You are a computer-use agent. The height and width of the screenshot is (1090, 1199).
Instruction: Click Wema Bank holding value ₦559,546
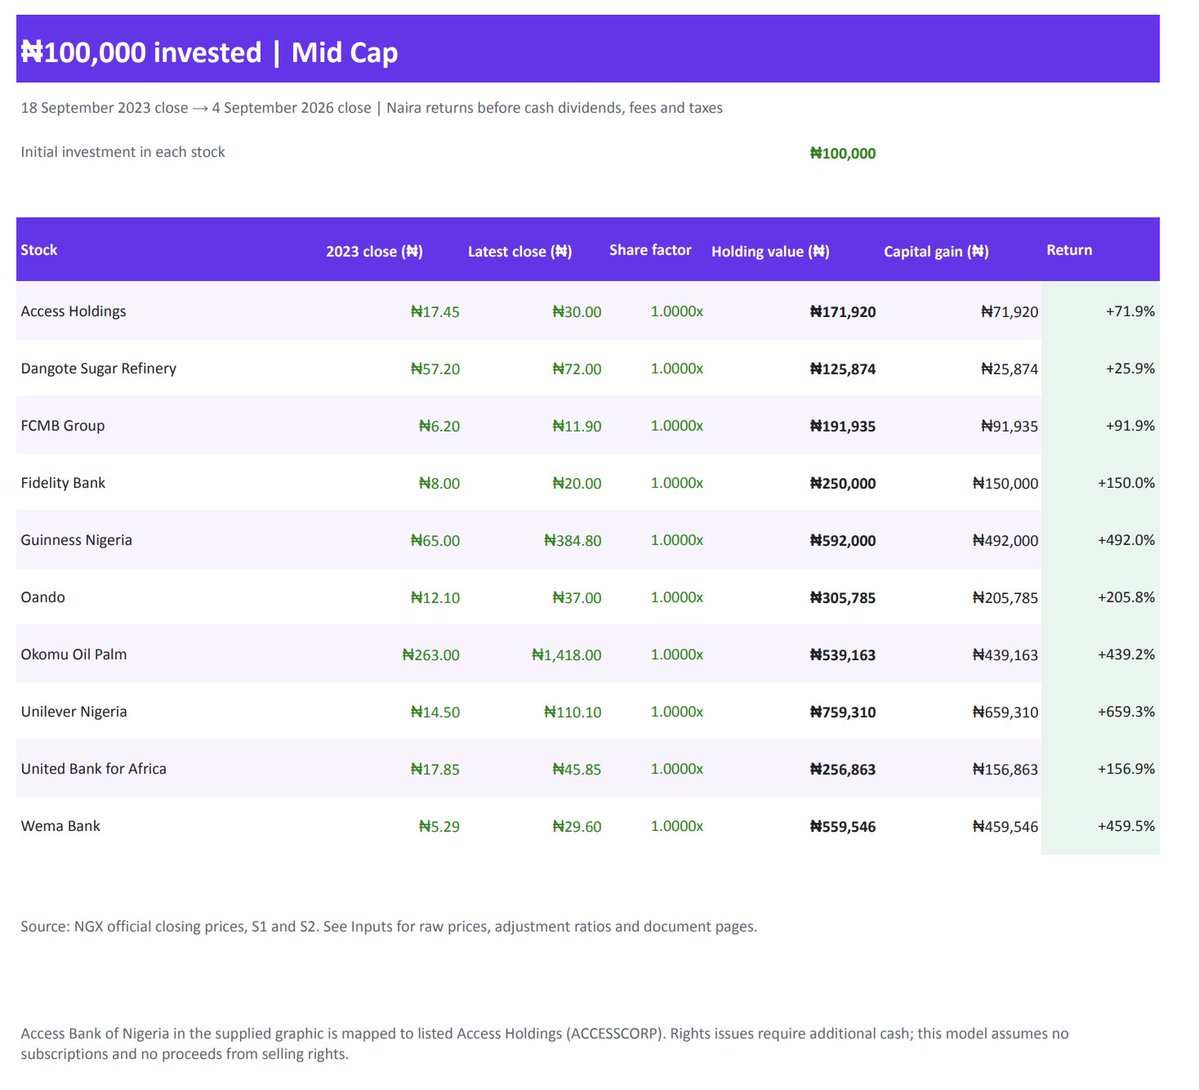tap(843, 826)
